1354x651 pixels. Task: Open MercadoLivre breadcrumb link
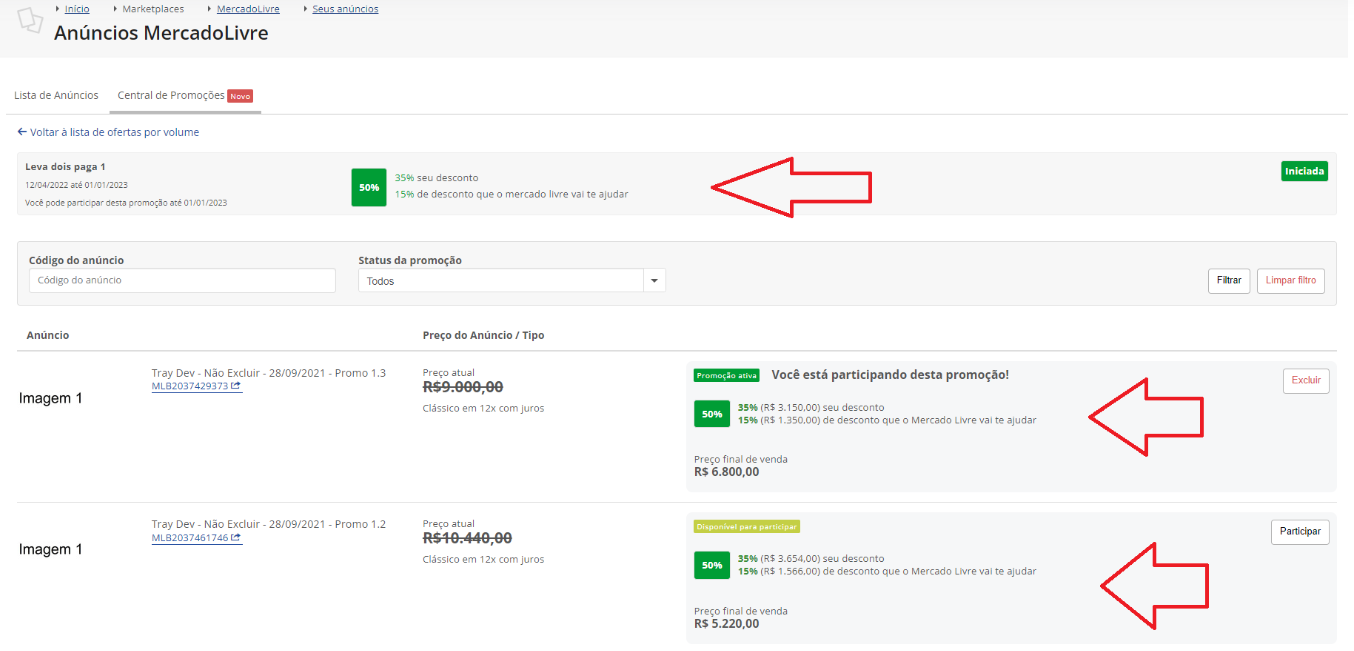coord(248,9)
